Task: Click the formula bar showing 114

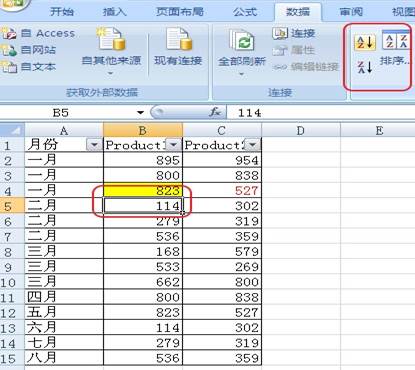Action: click(x=321, y=113)
